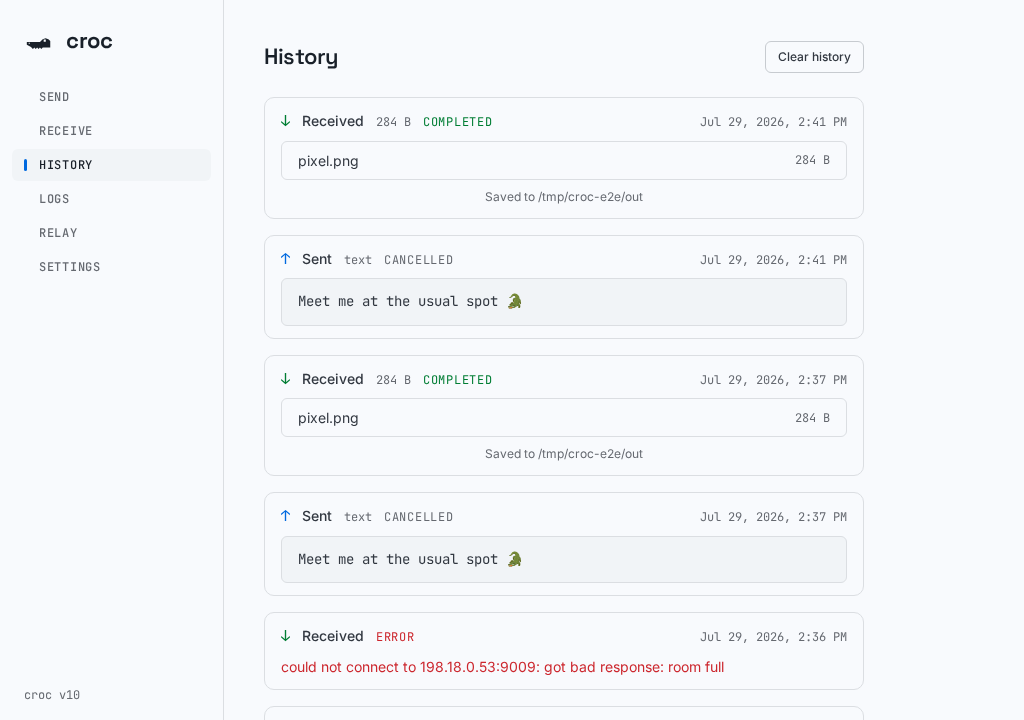This screenshot has width=1024, height=720.
Task: Open the Send page in sidebar
Action: (111, 97)
